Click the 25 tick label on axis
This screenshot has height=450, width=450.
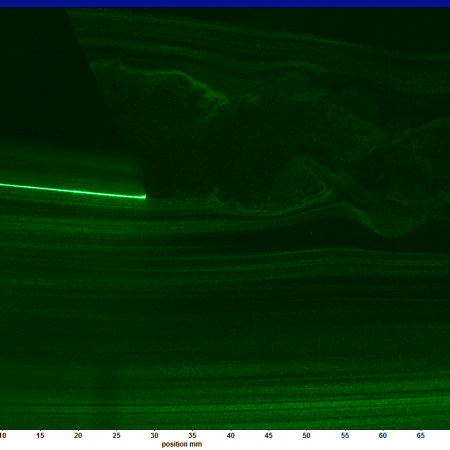116,435
